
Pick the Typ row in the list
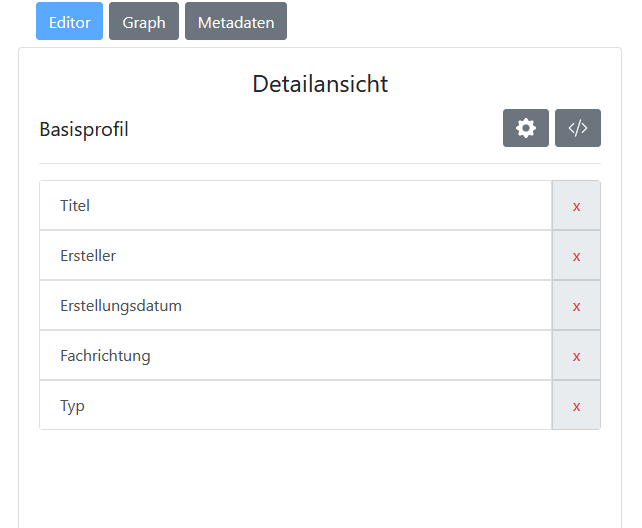point(295,406)
